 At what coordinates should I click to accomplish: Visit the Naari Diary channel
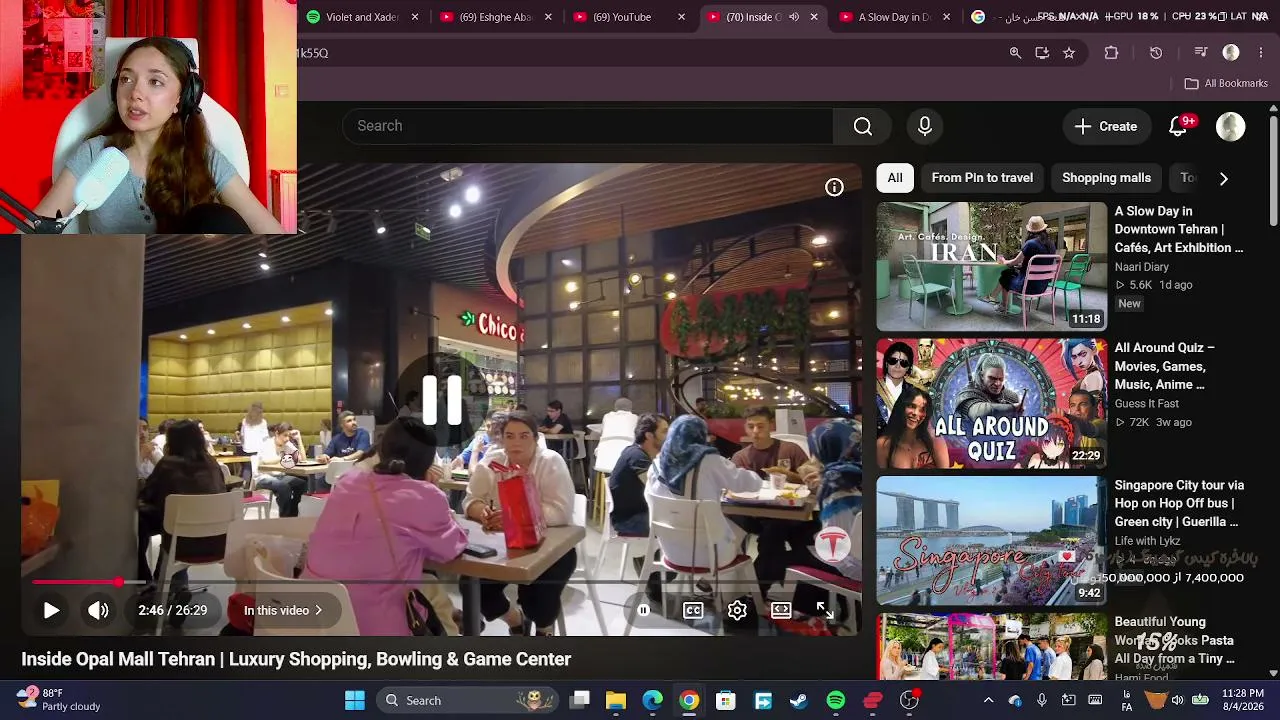point(1142,267)
